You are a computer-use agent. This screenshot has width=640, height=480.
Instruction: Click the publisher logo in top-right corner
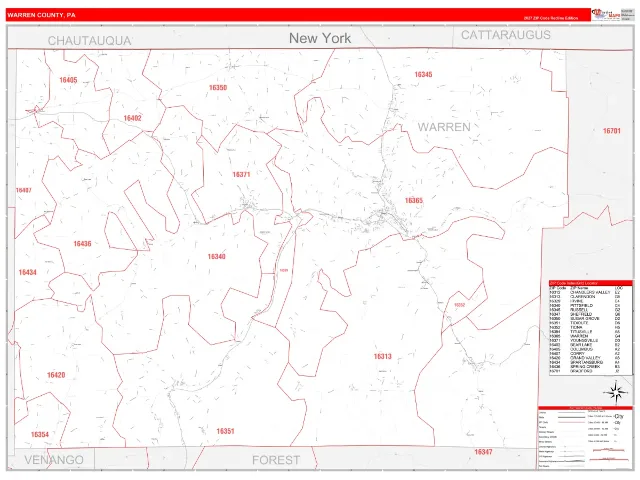pos(606,14)
